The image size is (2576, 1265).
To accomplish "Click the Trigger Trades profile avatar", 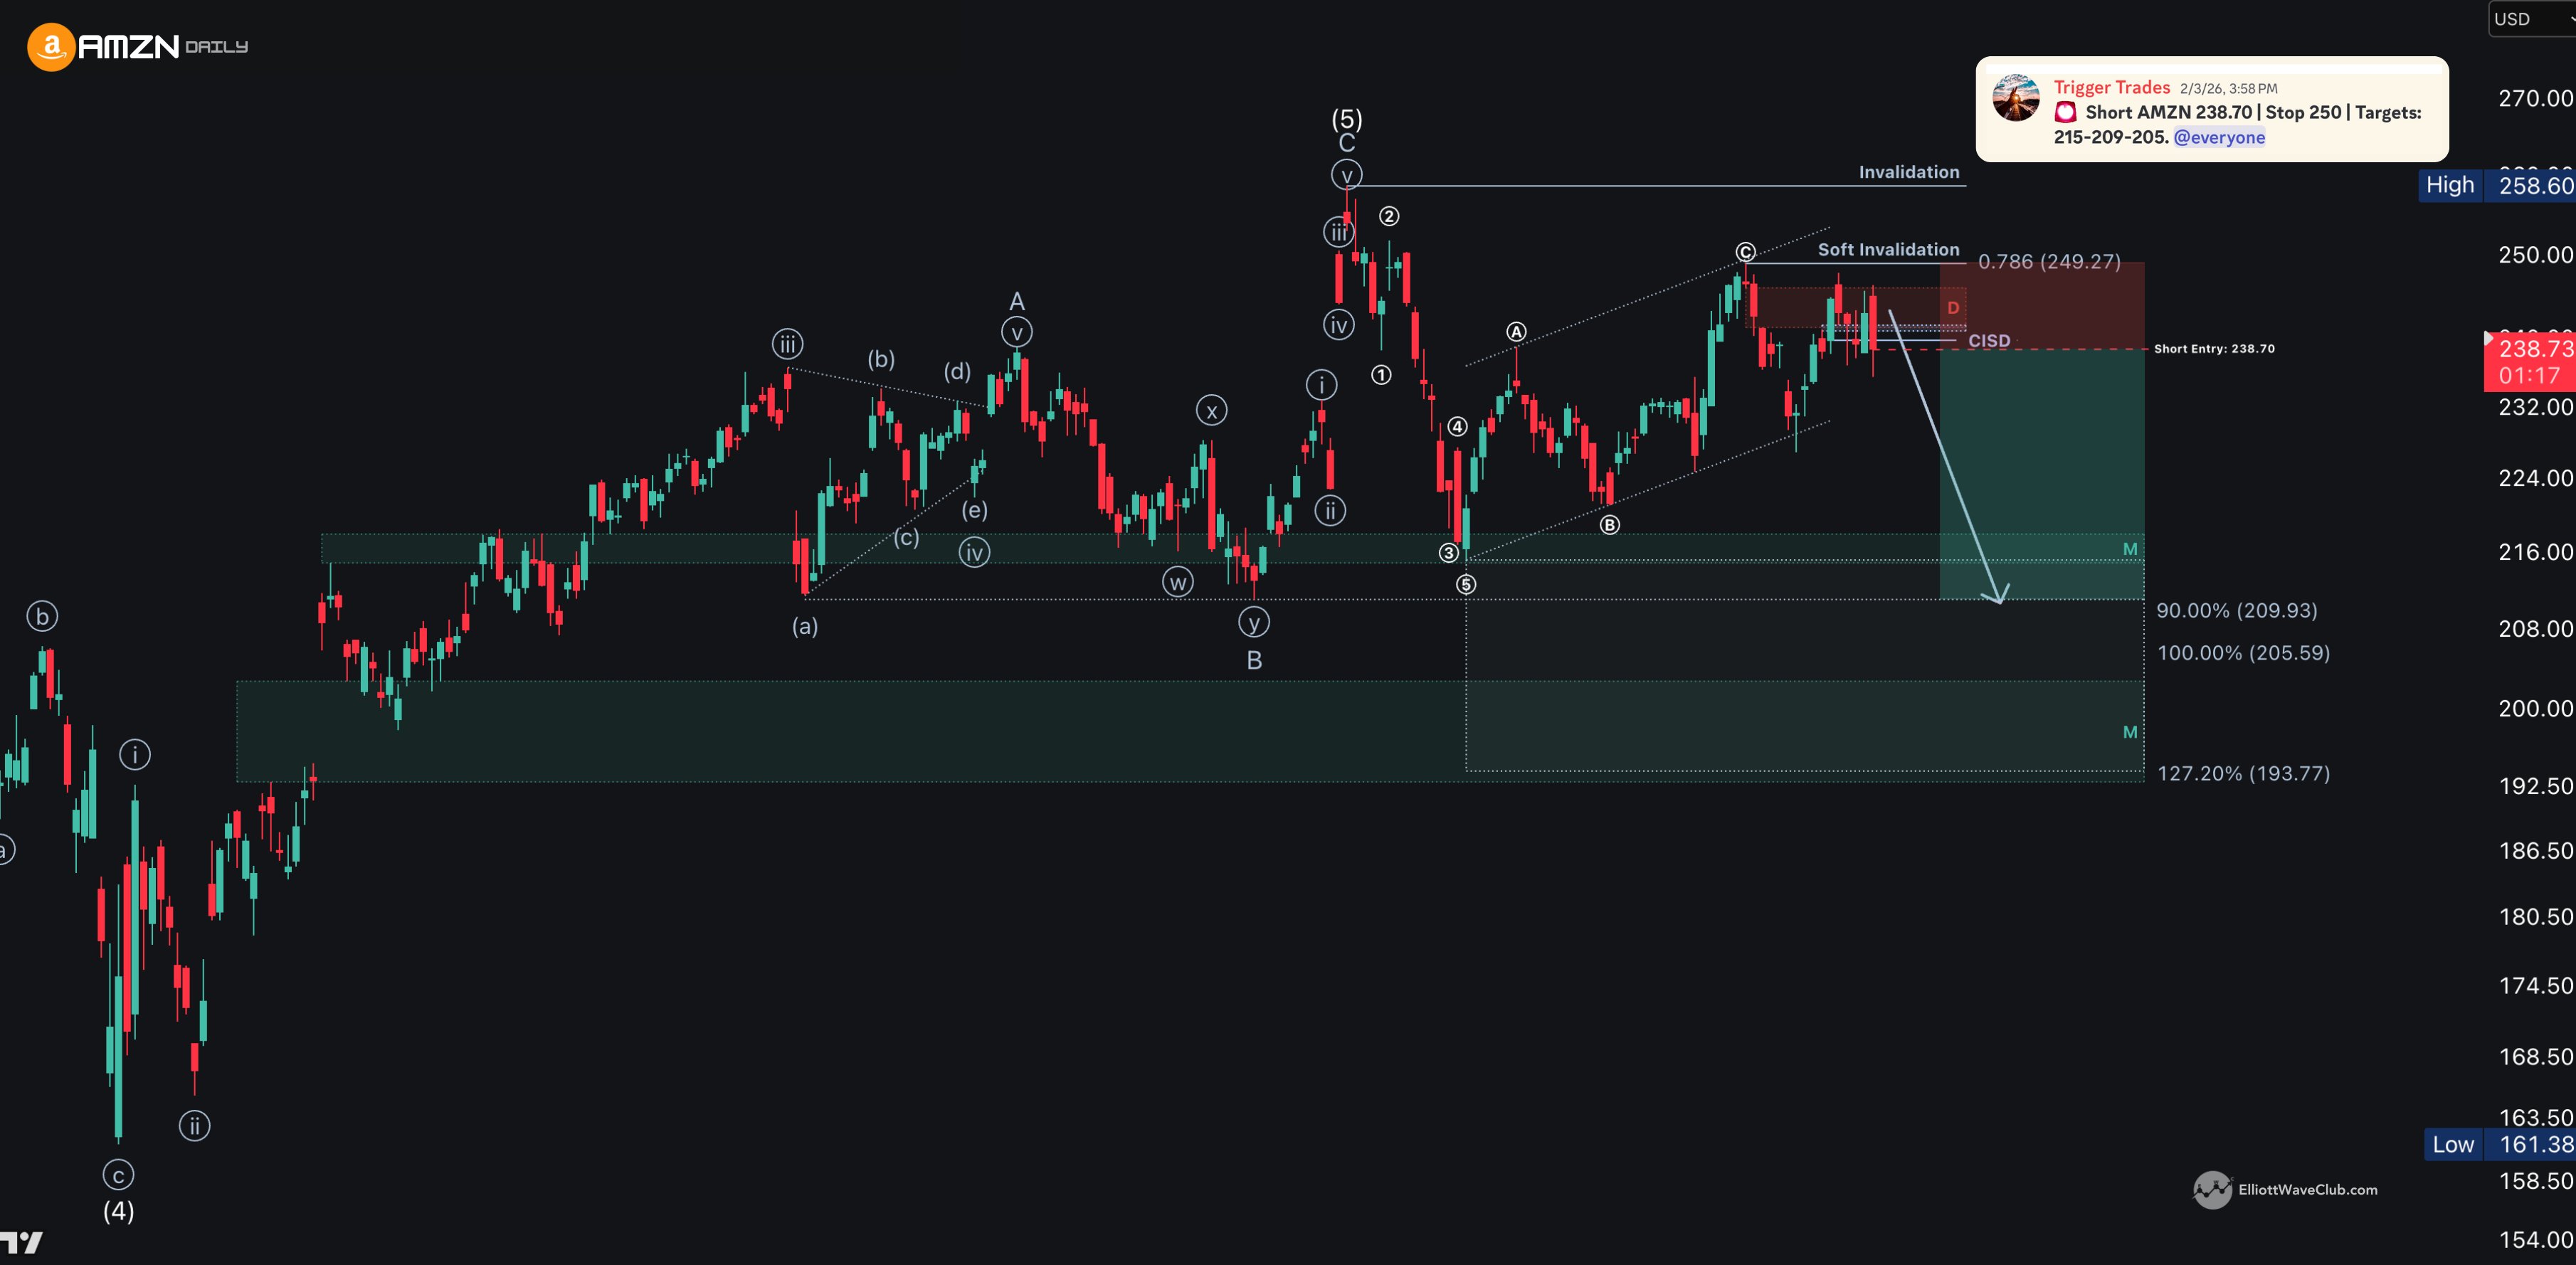I will point(2015,98).
